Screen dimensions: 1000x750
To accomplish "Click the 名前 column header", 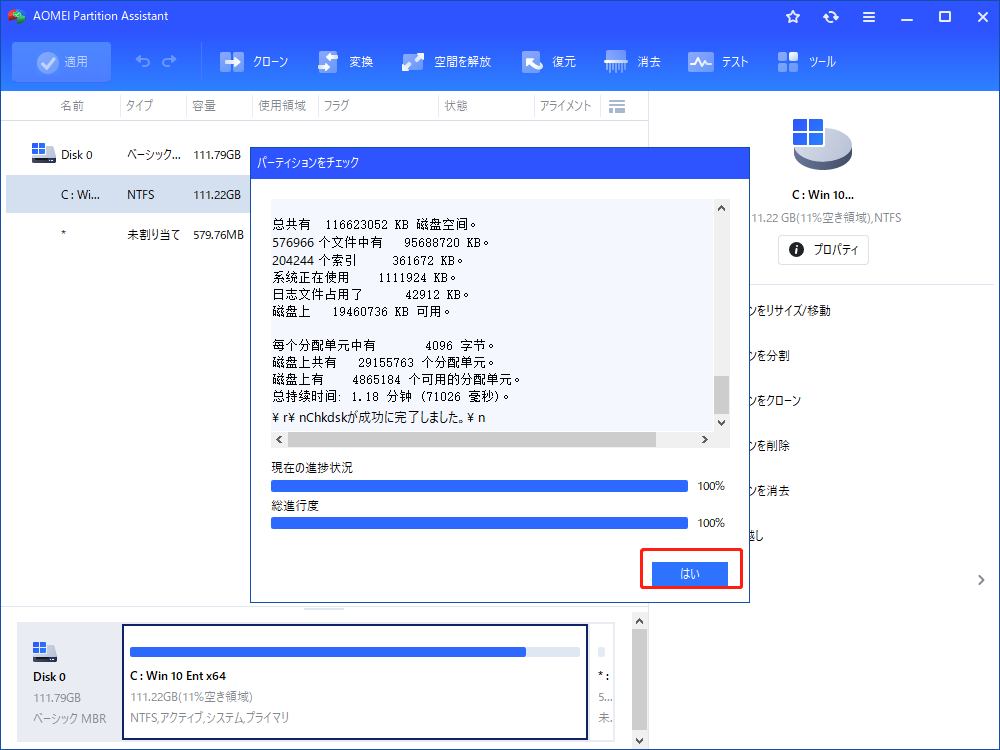I will [72, 106].
